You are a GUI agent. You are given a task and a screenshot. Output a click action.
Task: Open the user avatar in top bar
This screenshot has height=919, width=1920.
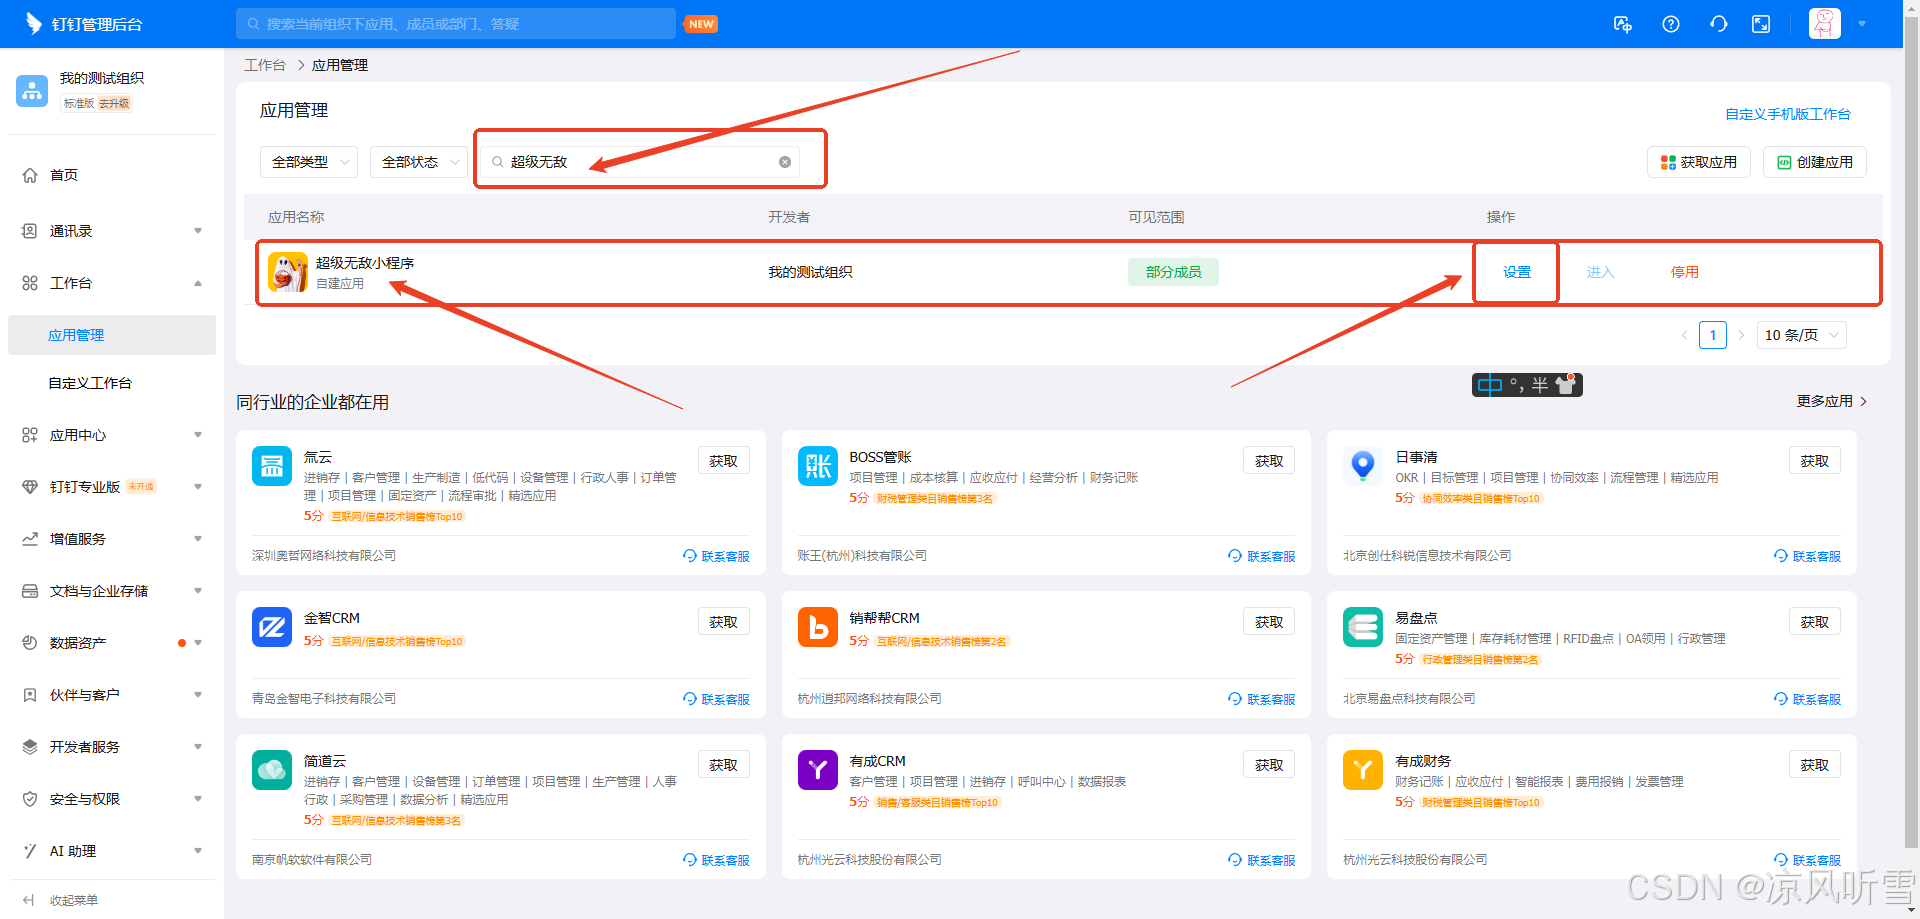click(1825, 23)
